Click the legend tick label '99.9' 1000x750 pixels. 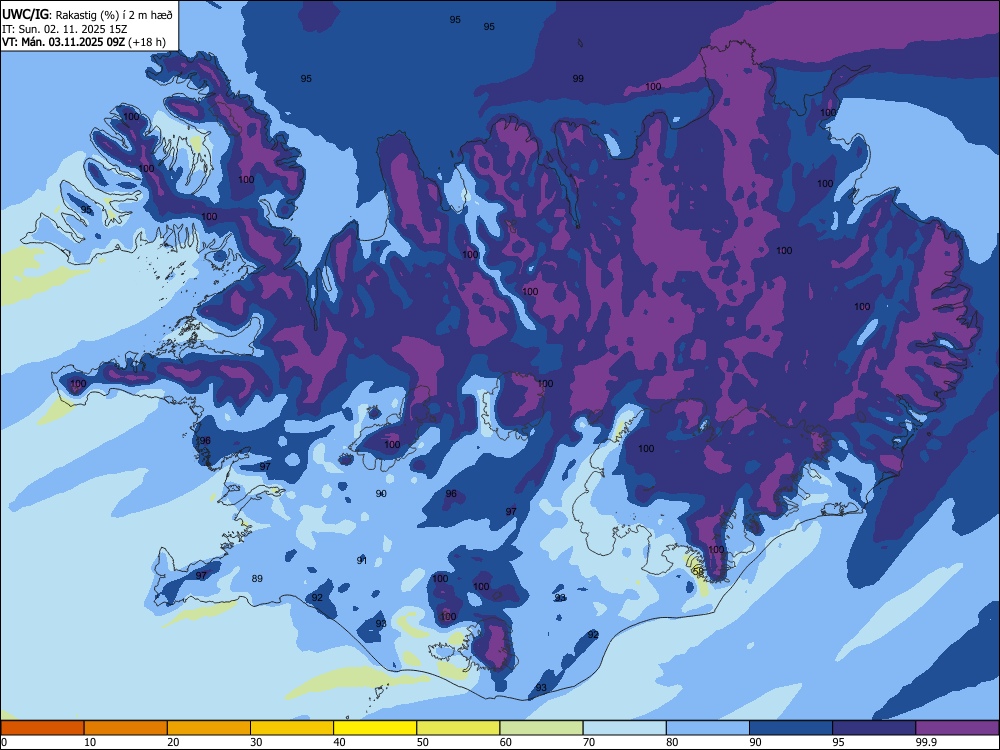[x=925, y=742]
